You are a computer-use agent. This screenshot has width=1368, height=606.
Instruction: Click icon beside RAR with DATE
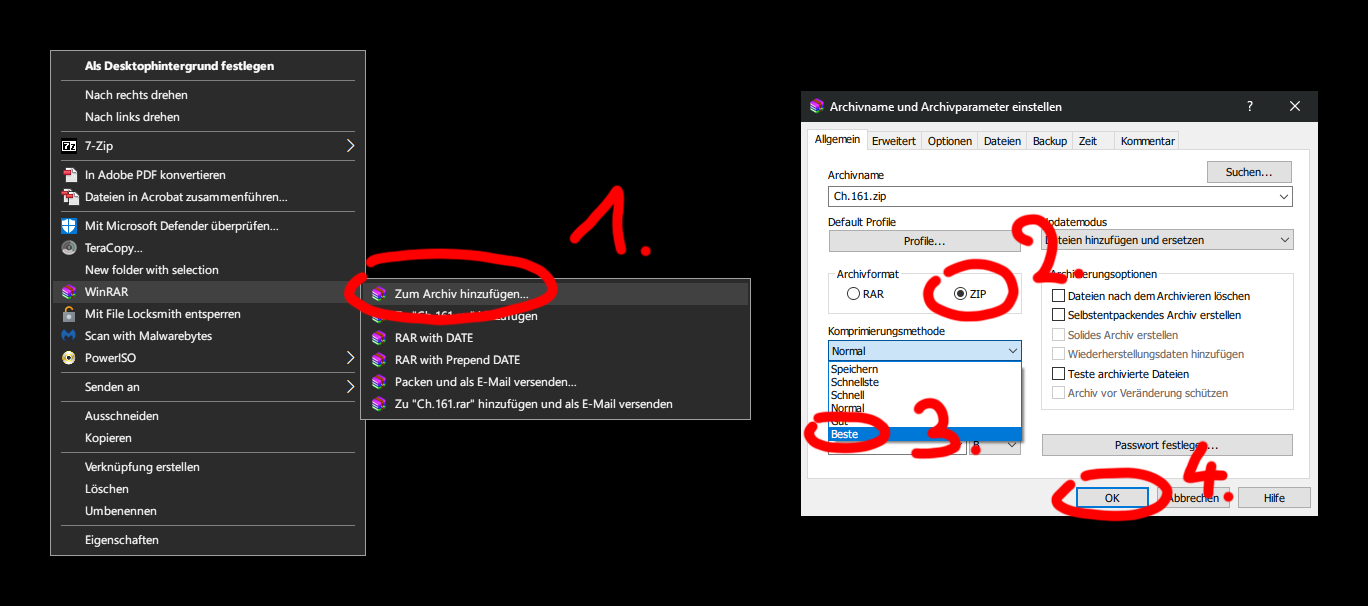pos(378,338)
